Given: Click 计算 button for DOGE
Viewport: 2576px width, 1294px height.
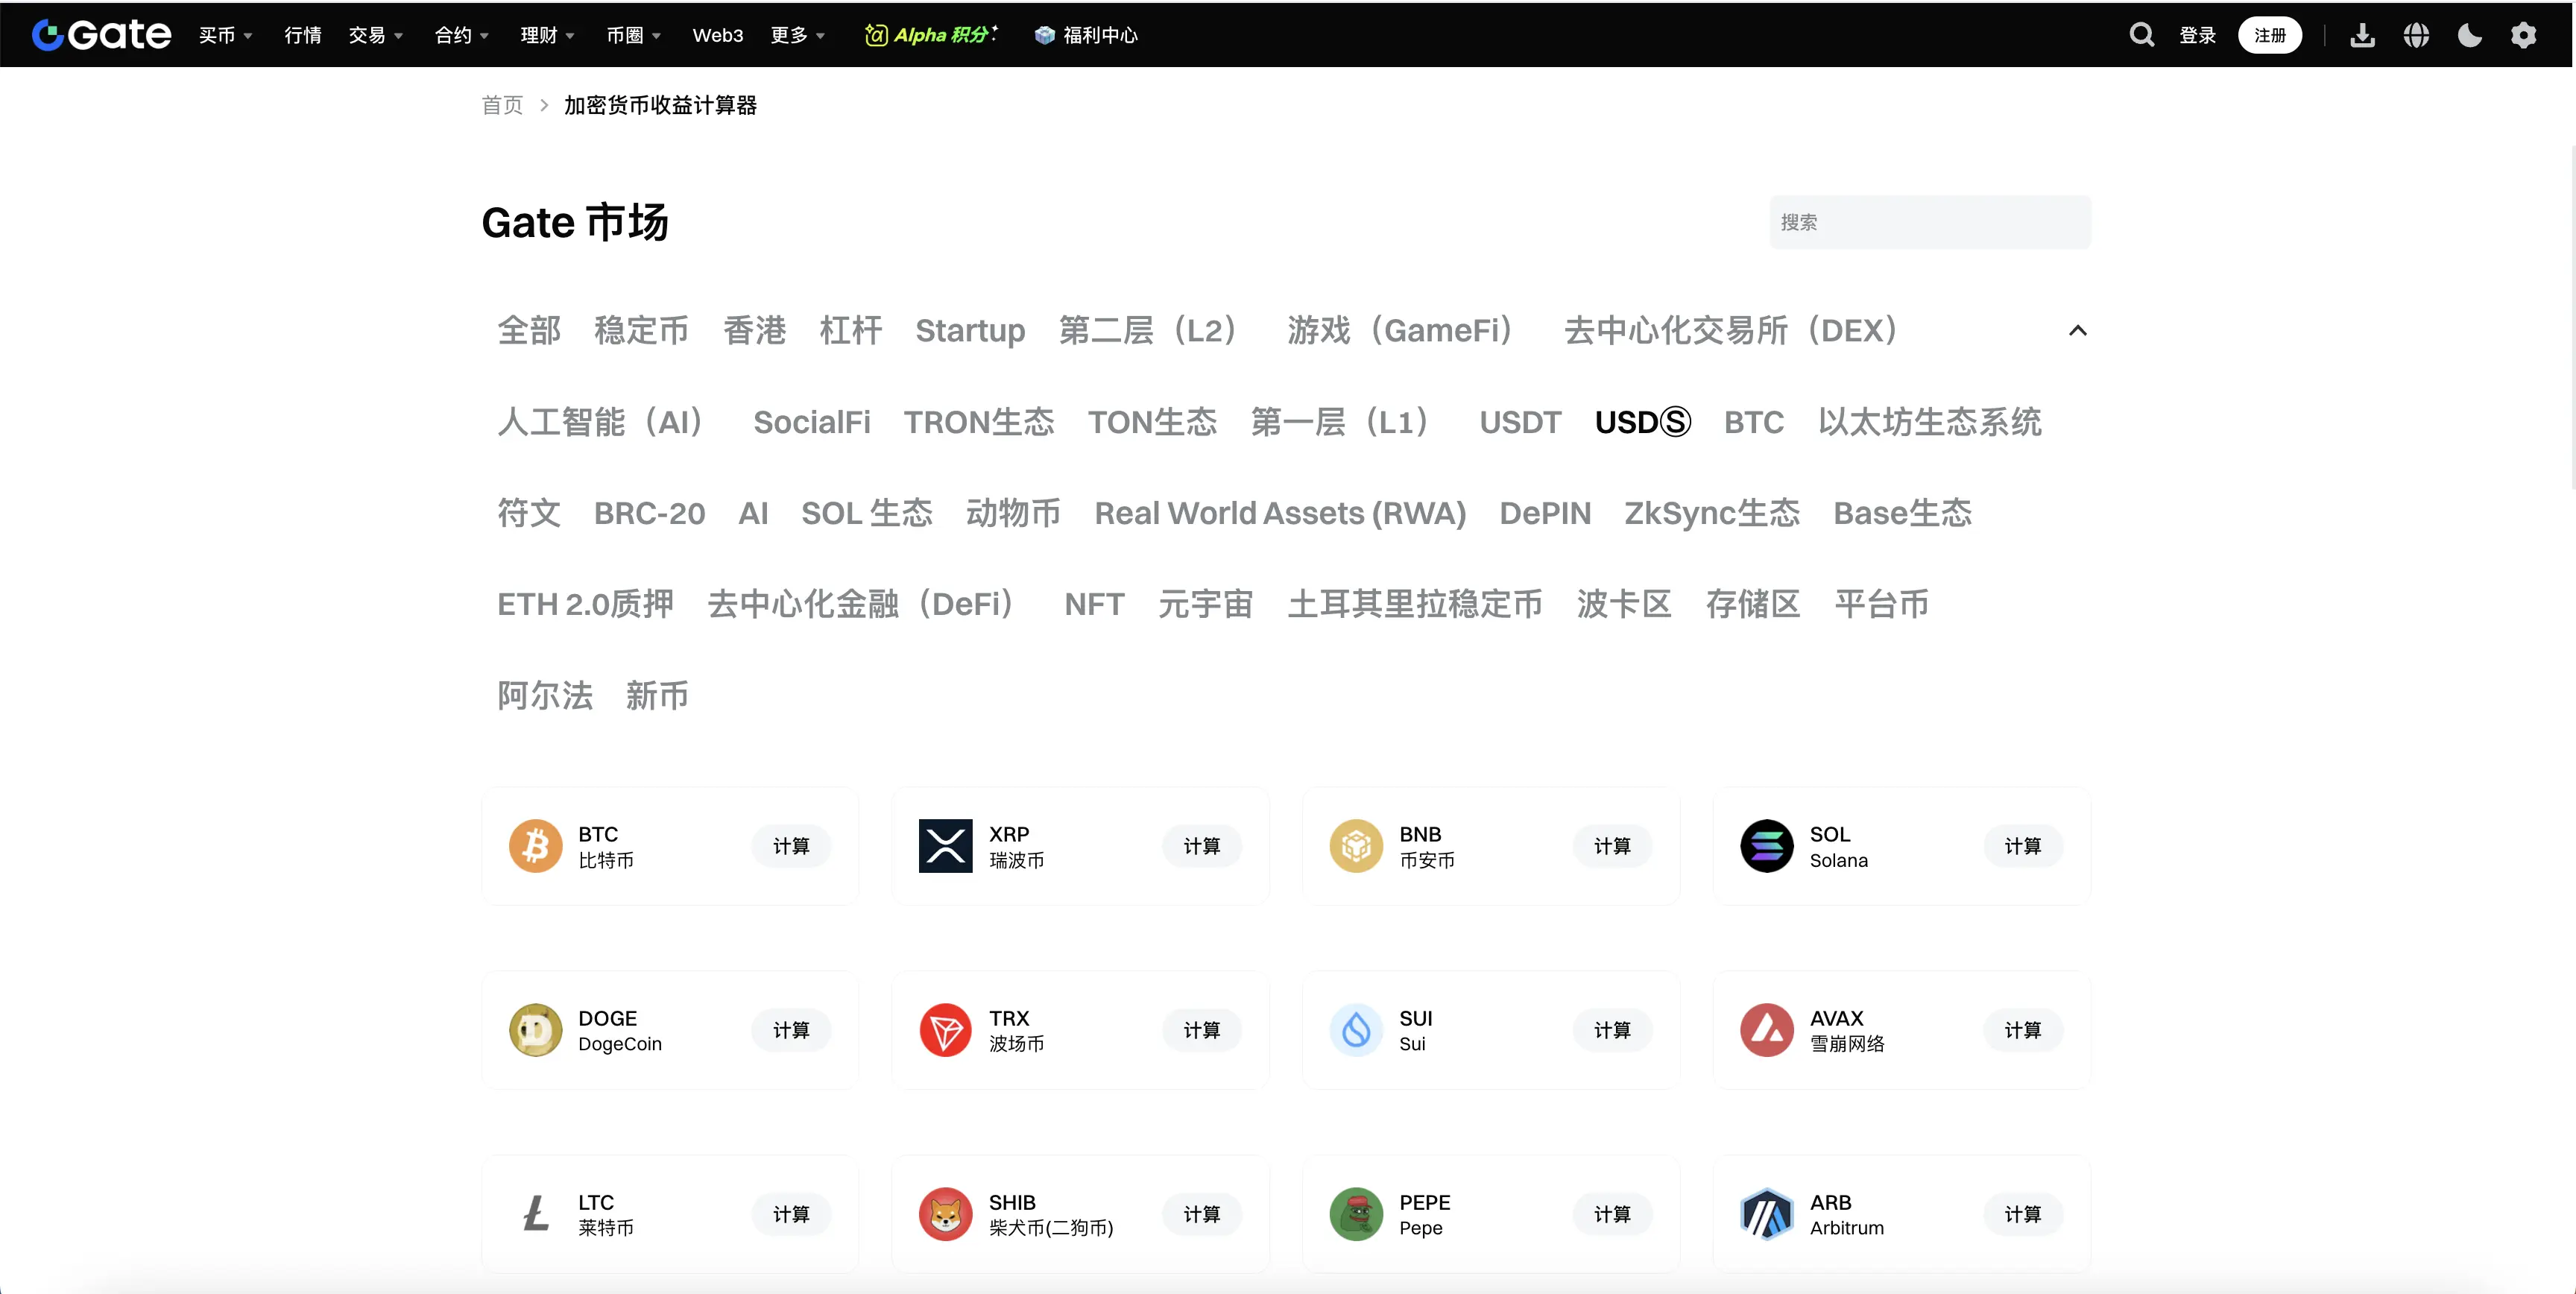Looking at the screenshot, I should click(791, 1030).
